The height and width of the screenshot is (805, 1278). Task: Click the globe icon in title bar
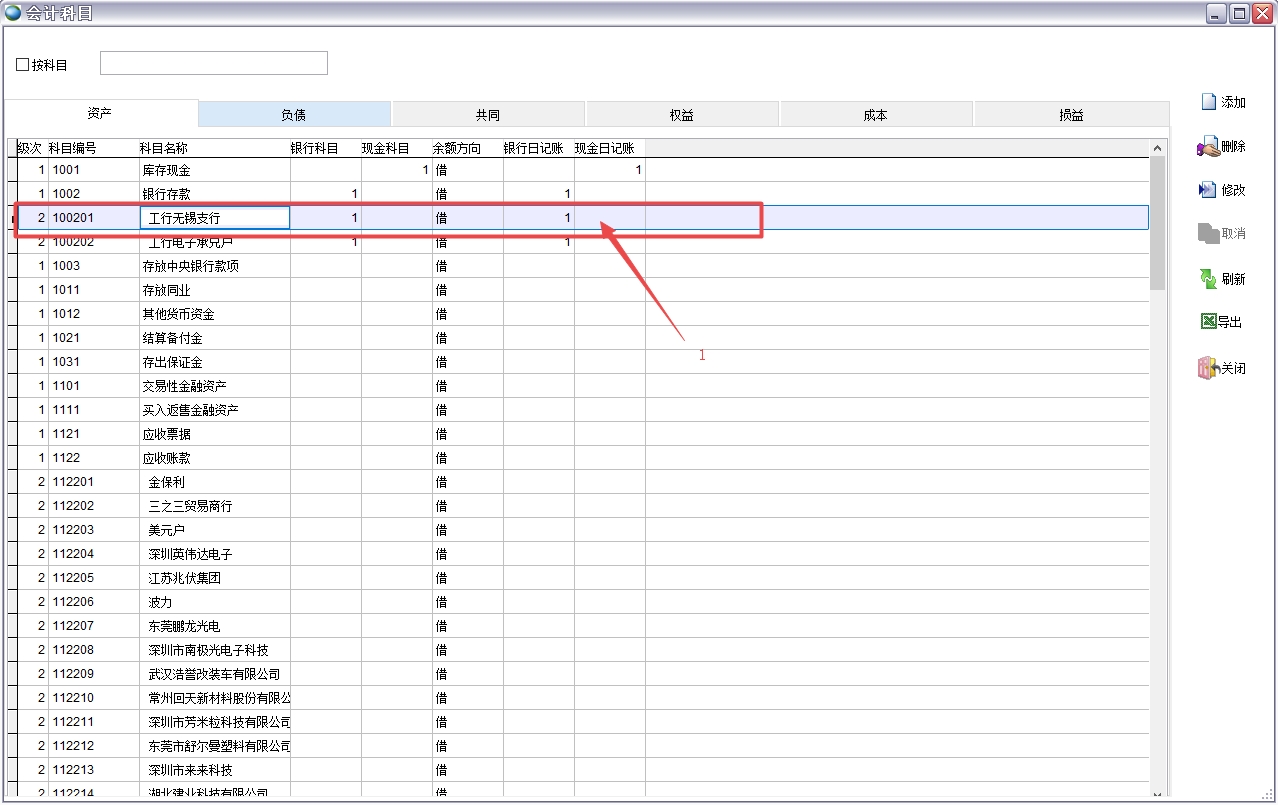(13, 13)
